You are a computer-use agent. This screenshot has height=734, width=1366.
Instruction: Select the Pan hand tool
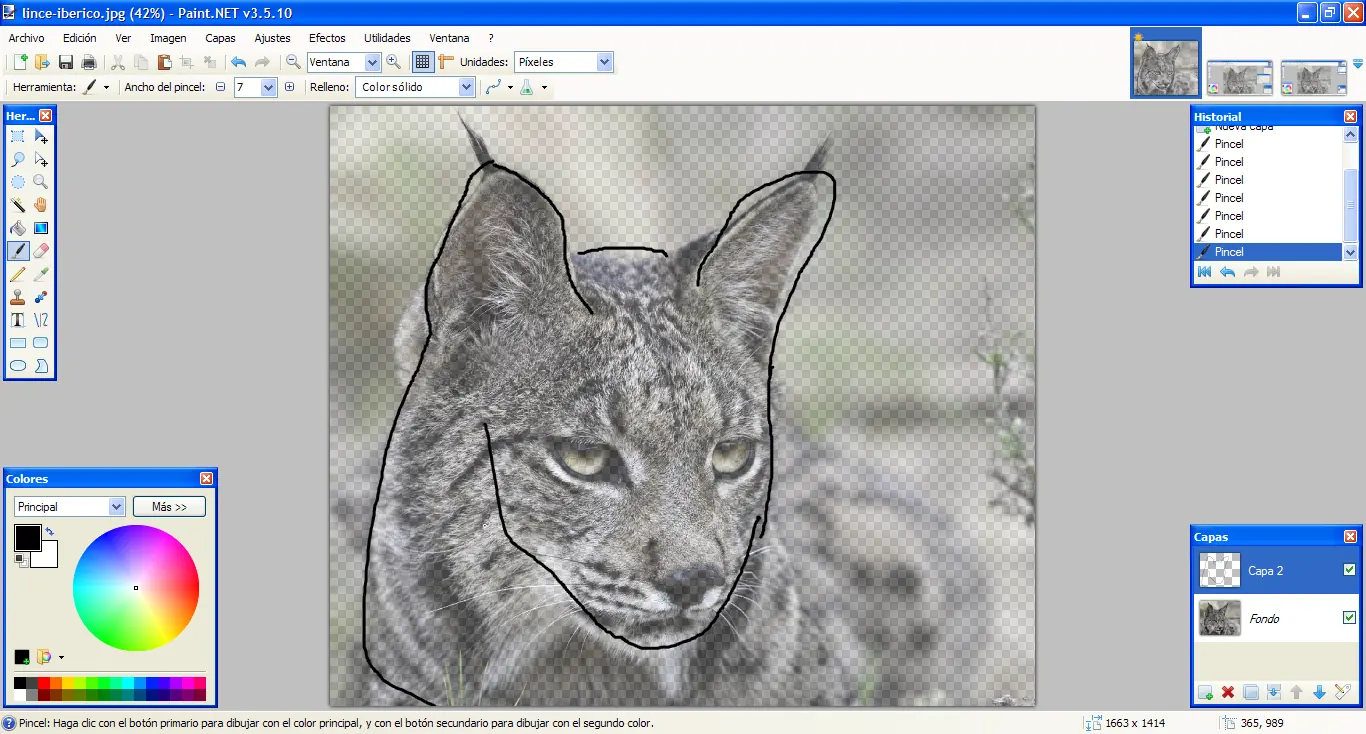[41, 205]
